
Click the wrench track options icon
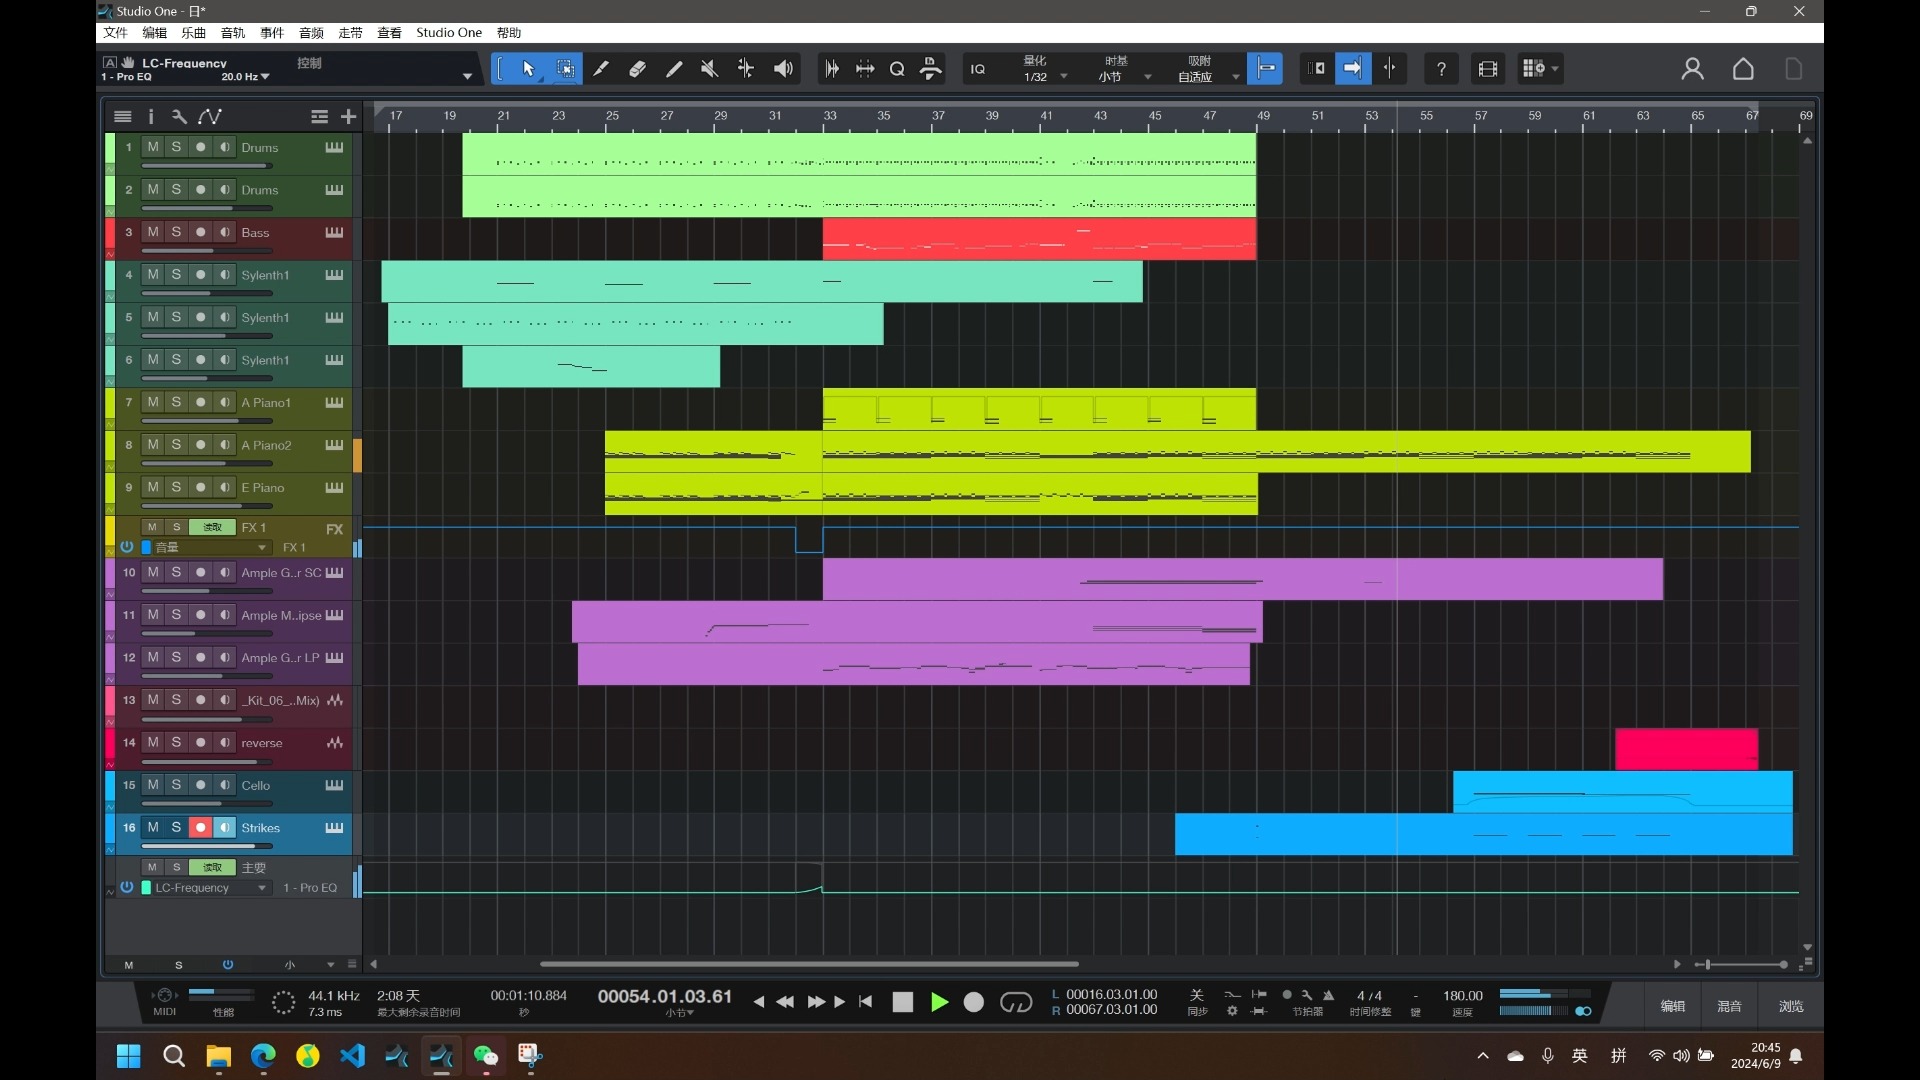[179, 117]
